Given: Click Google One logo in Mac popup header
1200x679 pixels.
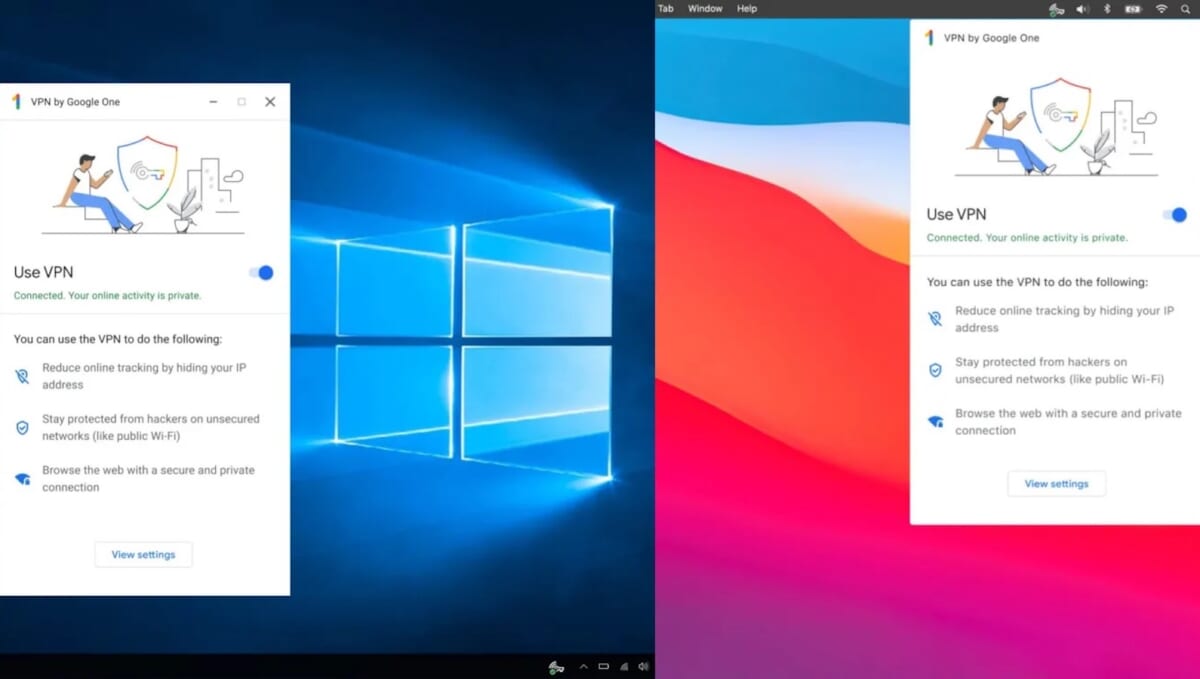Looking at the screenshot, I should point(929,38).
